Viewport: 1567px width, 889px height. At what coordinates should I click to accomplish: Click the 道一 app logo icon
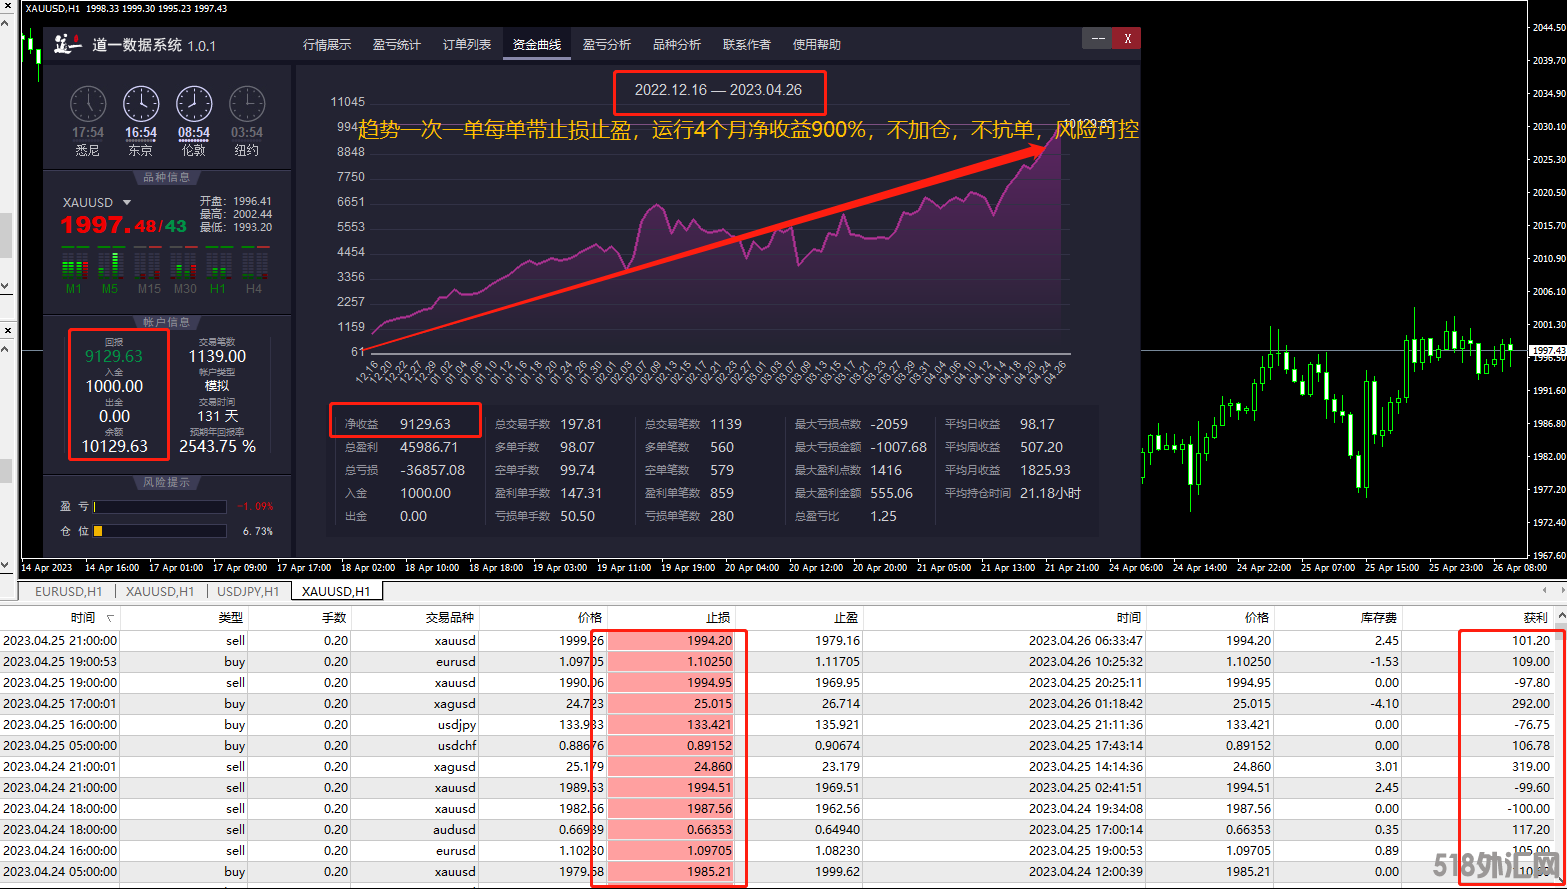pos(68,44)
